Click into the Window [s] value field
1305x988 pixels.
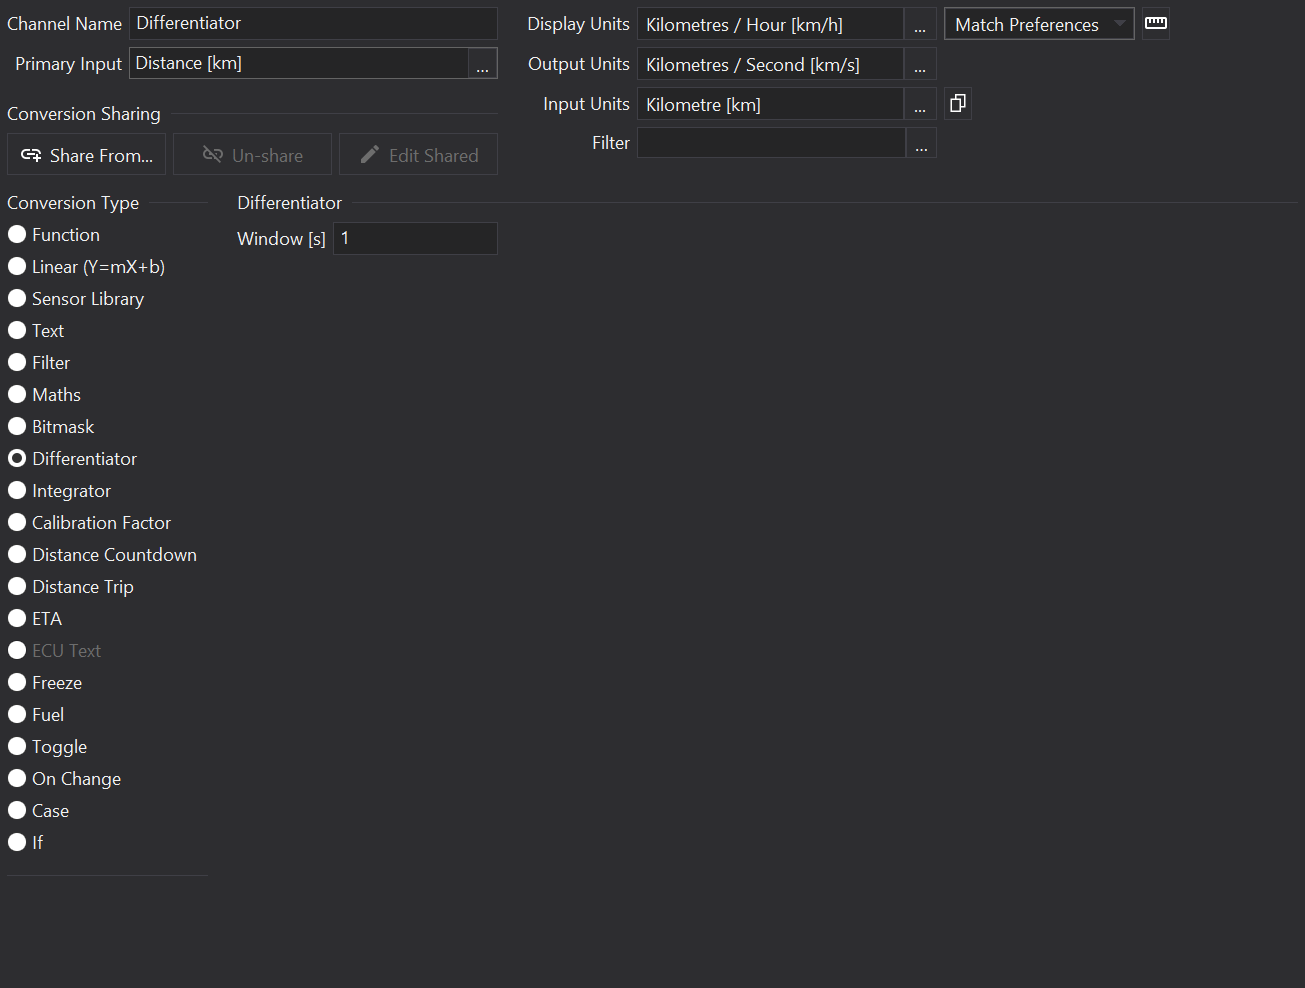(414, 239)
